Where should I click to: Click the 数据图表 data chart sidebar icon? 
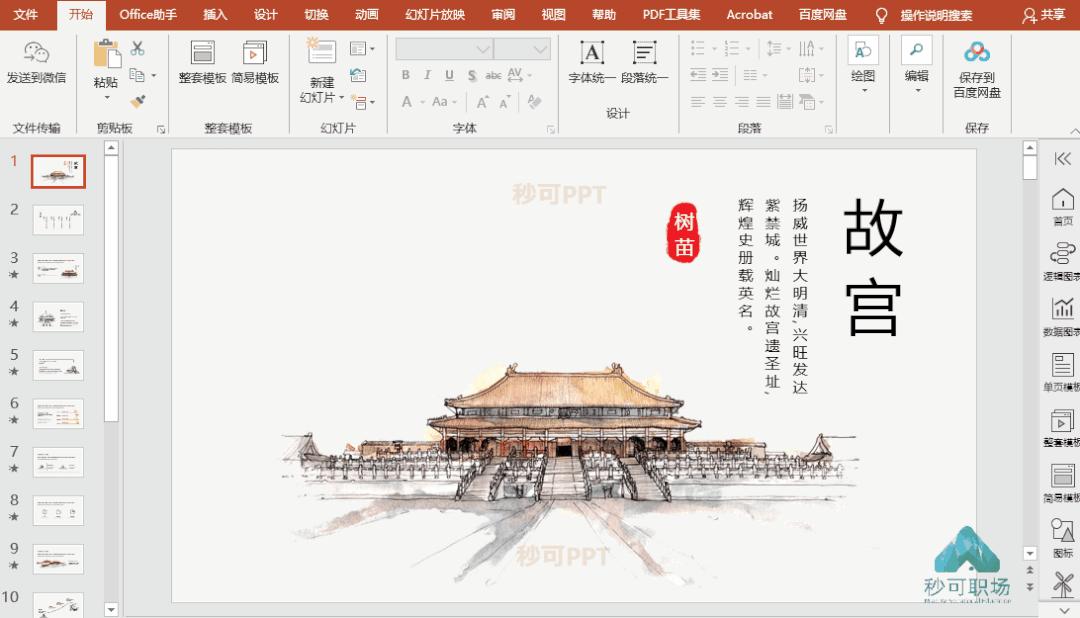(1062, 308)
